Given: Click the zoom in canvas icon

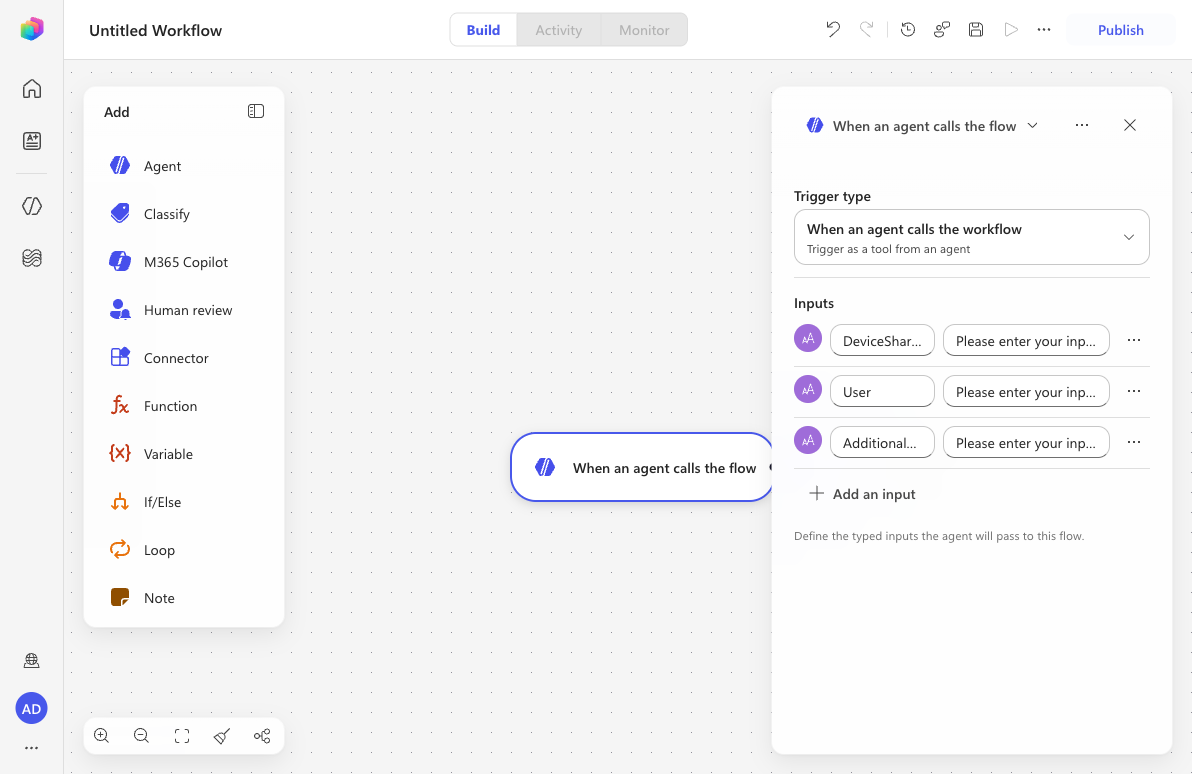Looking at the screenshot, I should point(101,735).
